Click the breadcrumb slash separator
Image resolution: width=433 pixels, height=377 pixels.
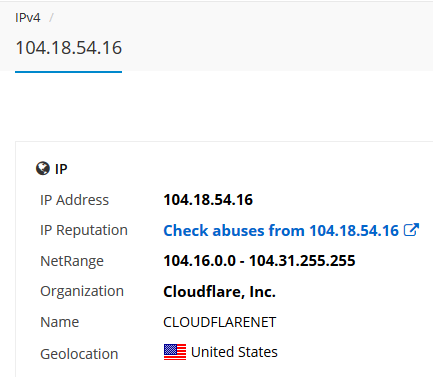pyautogui.click(x=51, y=18)
